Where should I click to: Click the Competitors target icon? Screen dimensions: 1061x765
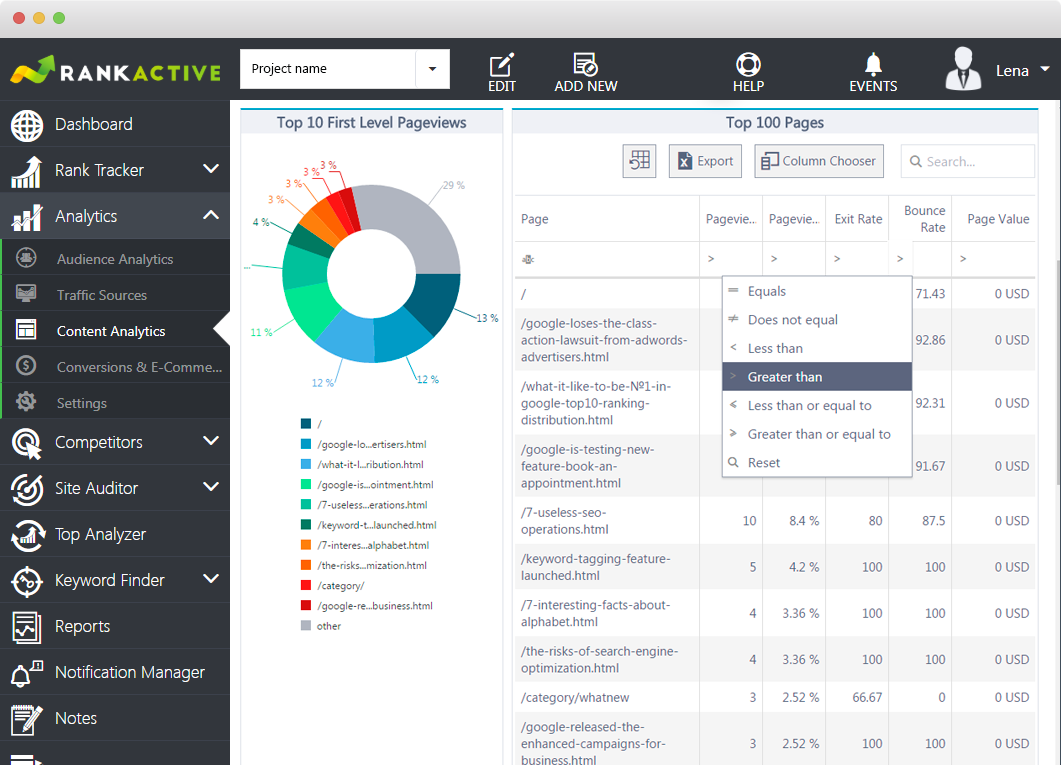(27, 444)
